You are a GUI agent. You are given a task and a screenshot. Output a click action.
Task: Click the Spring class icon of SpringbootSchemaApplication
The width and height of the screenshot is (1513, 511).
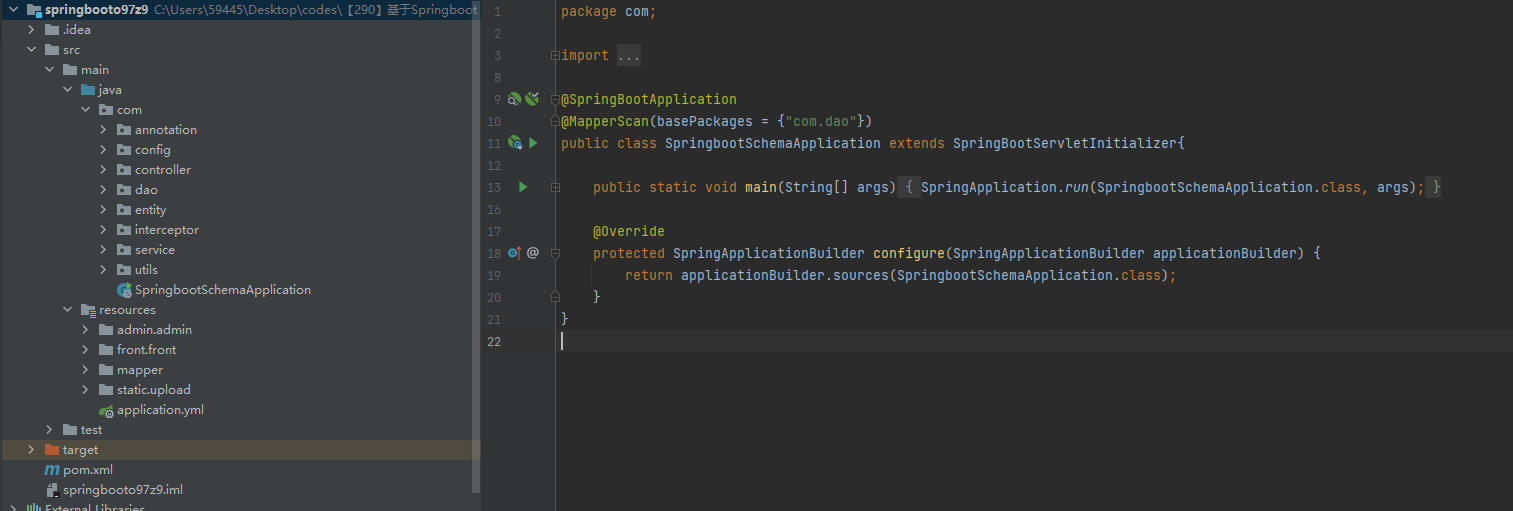point(124,290)
